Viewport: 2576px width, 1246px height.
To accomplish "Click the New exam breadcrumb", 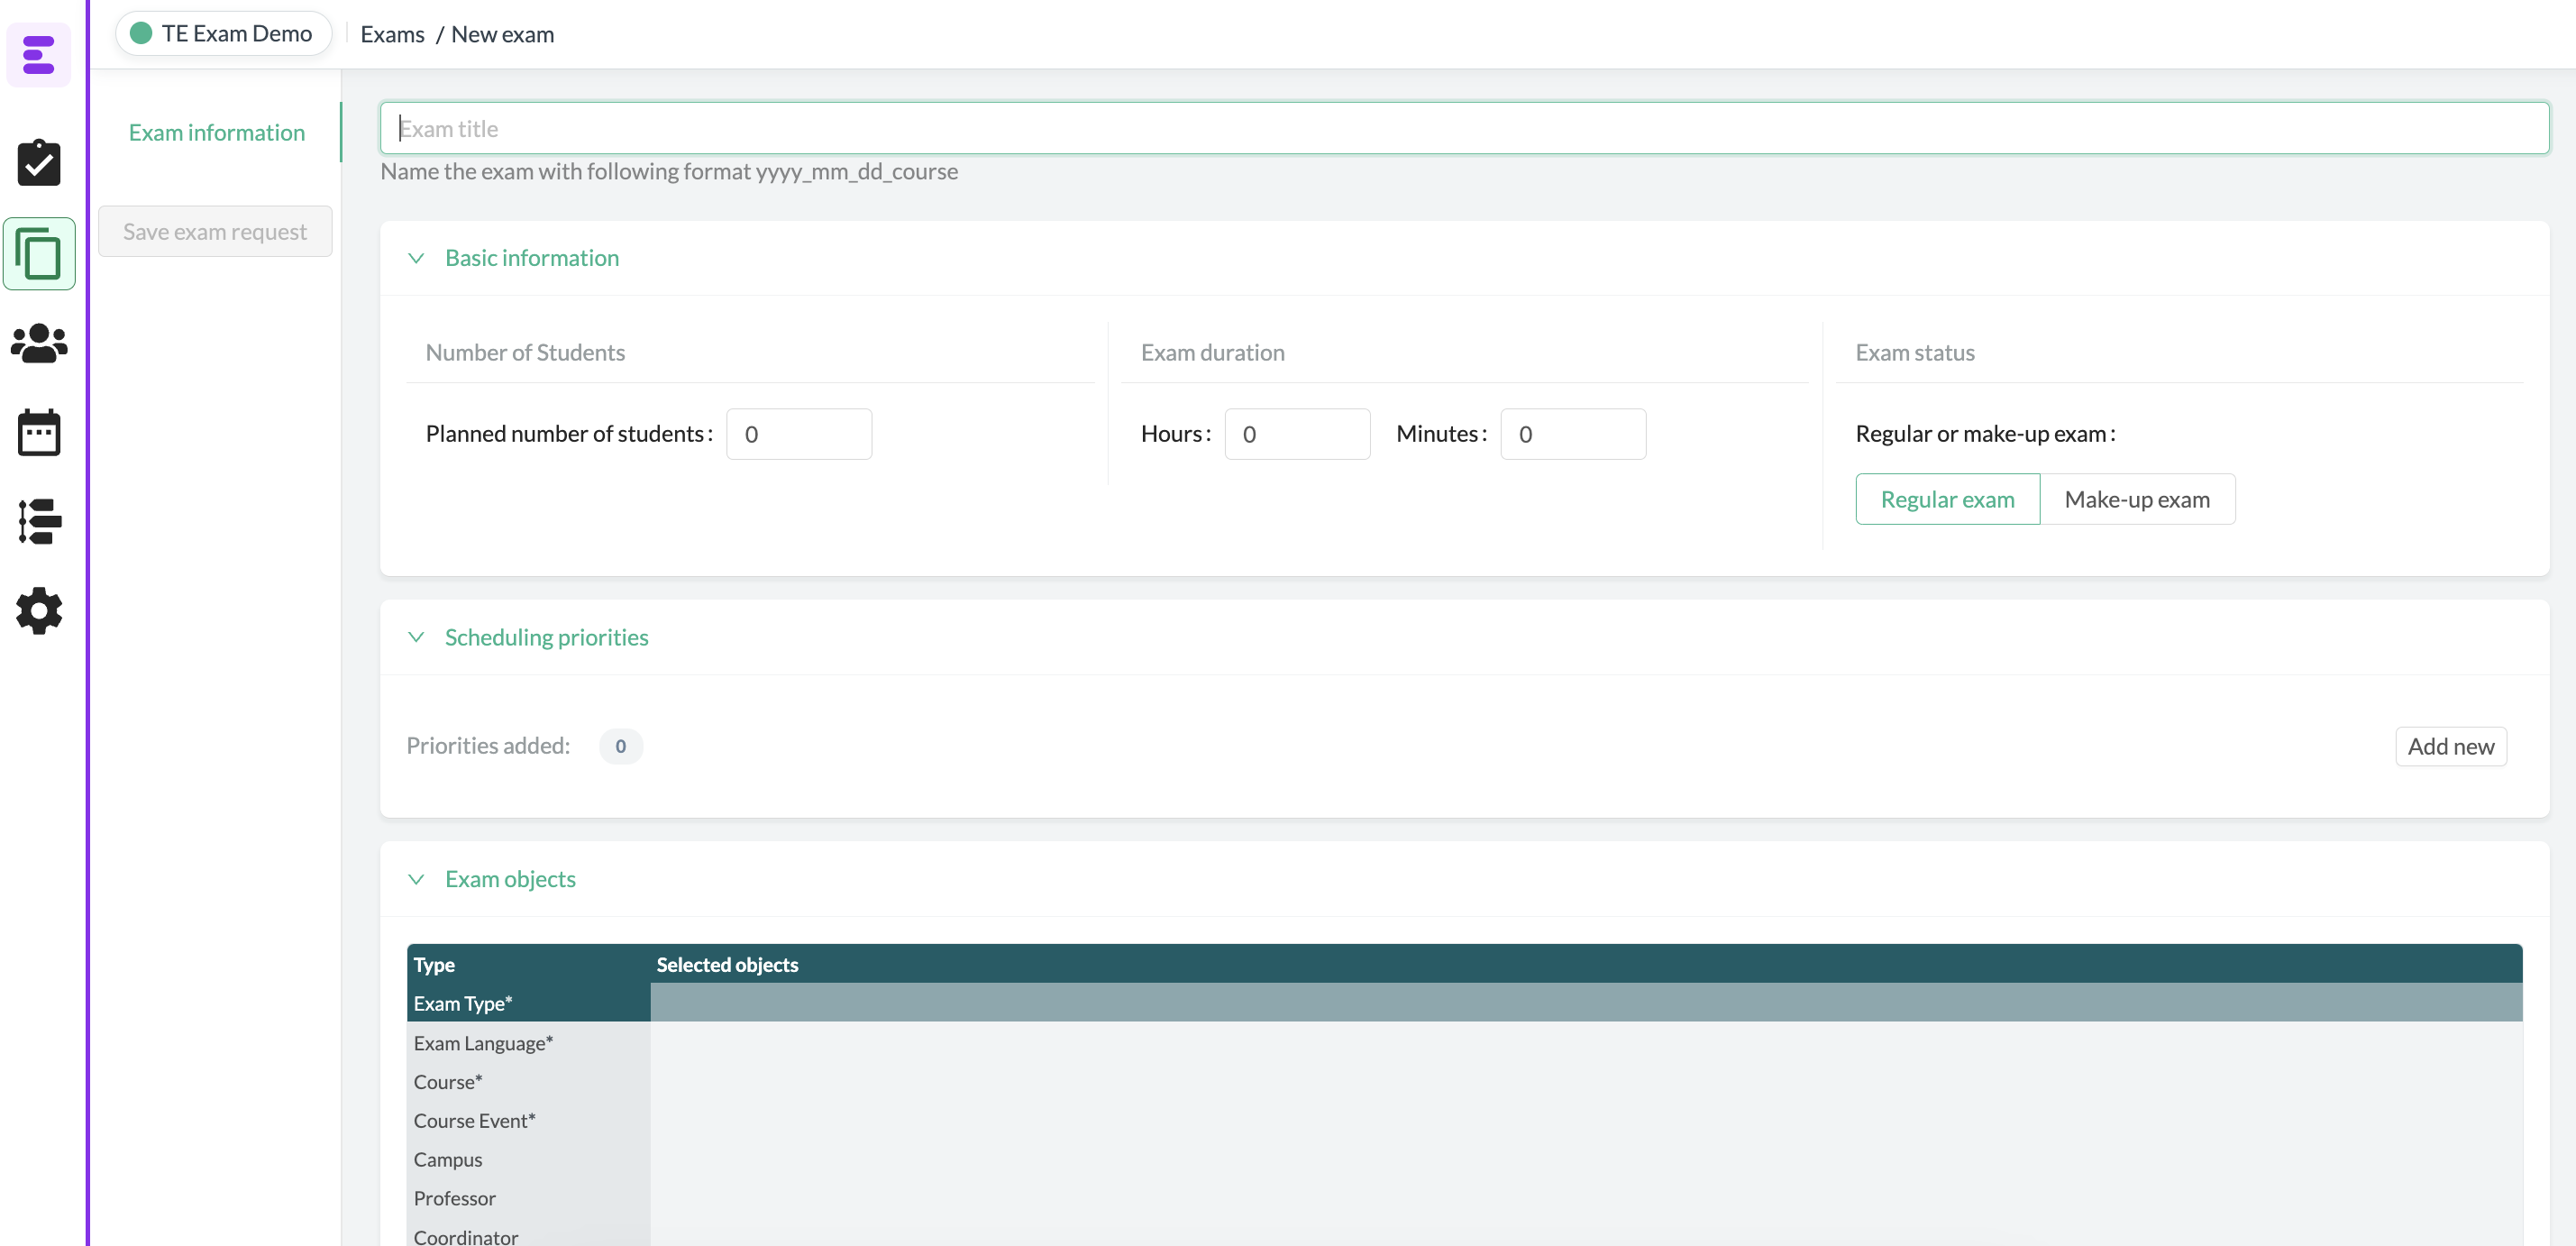I will tap(502, 34).
